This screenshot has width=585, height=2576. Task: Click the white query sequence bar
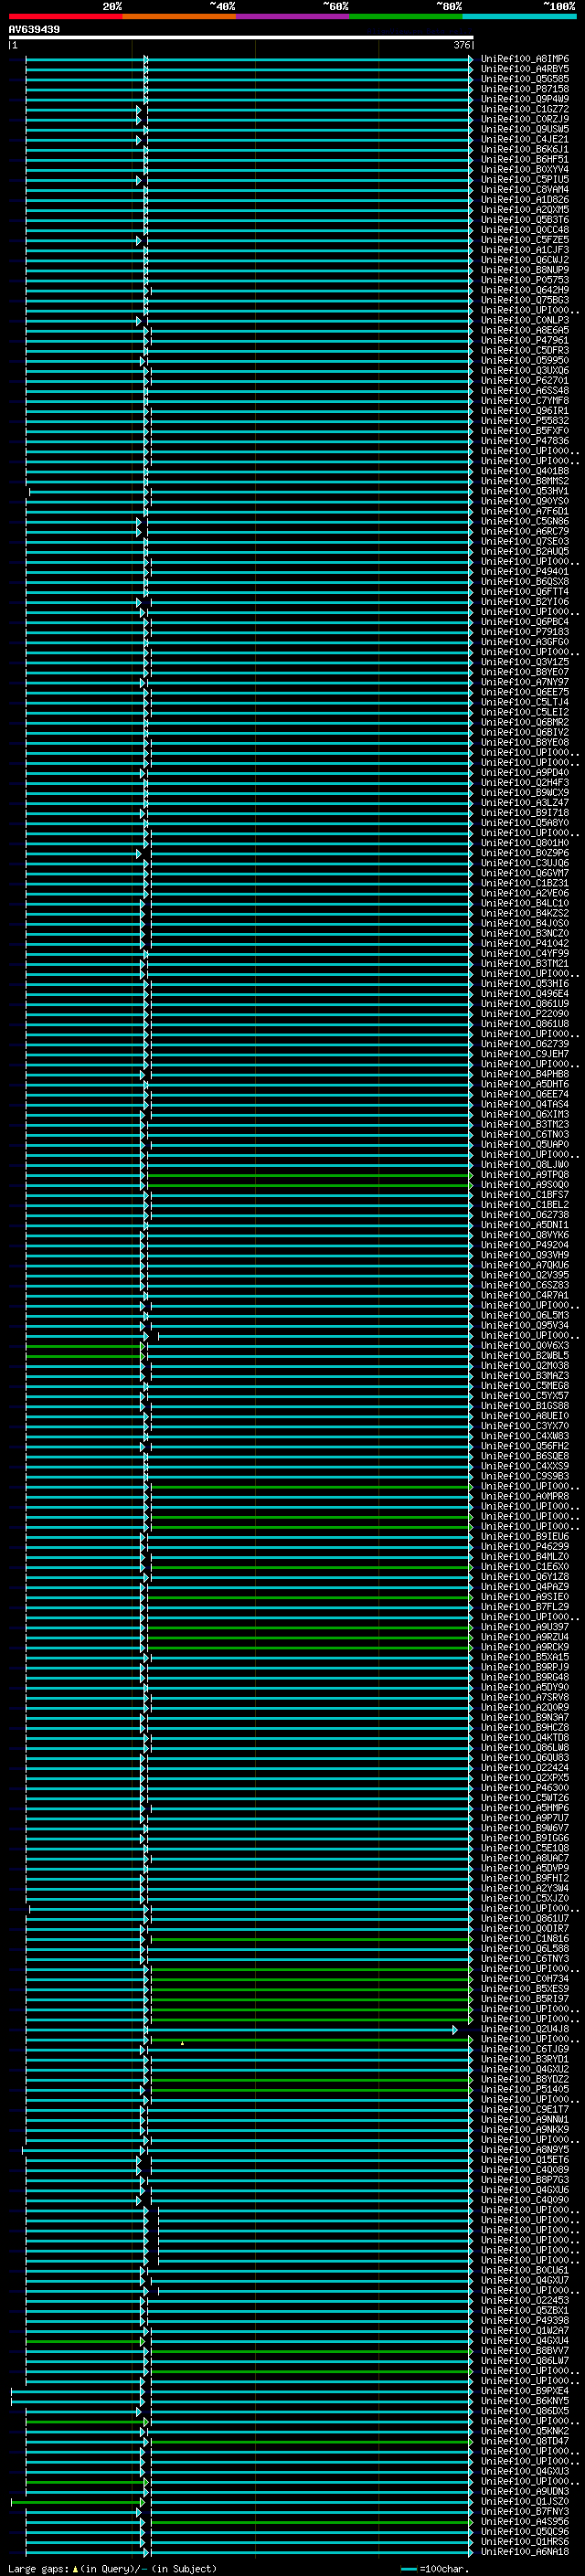point(241,38)
